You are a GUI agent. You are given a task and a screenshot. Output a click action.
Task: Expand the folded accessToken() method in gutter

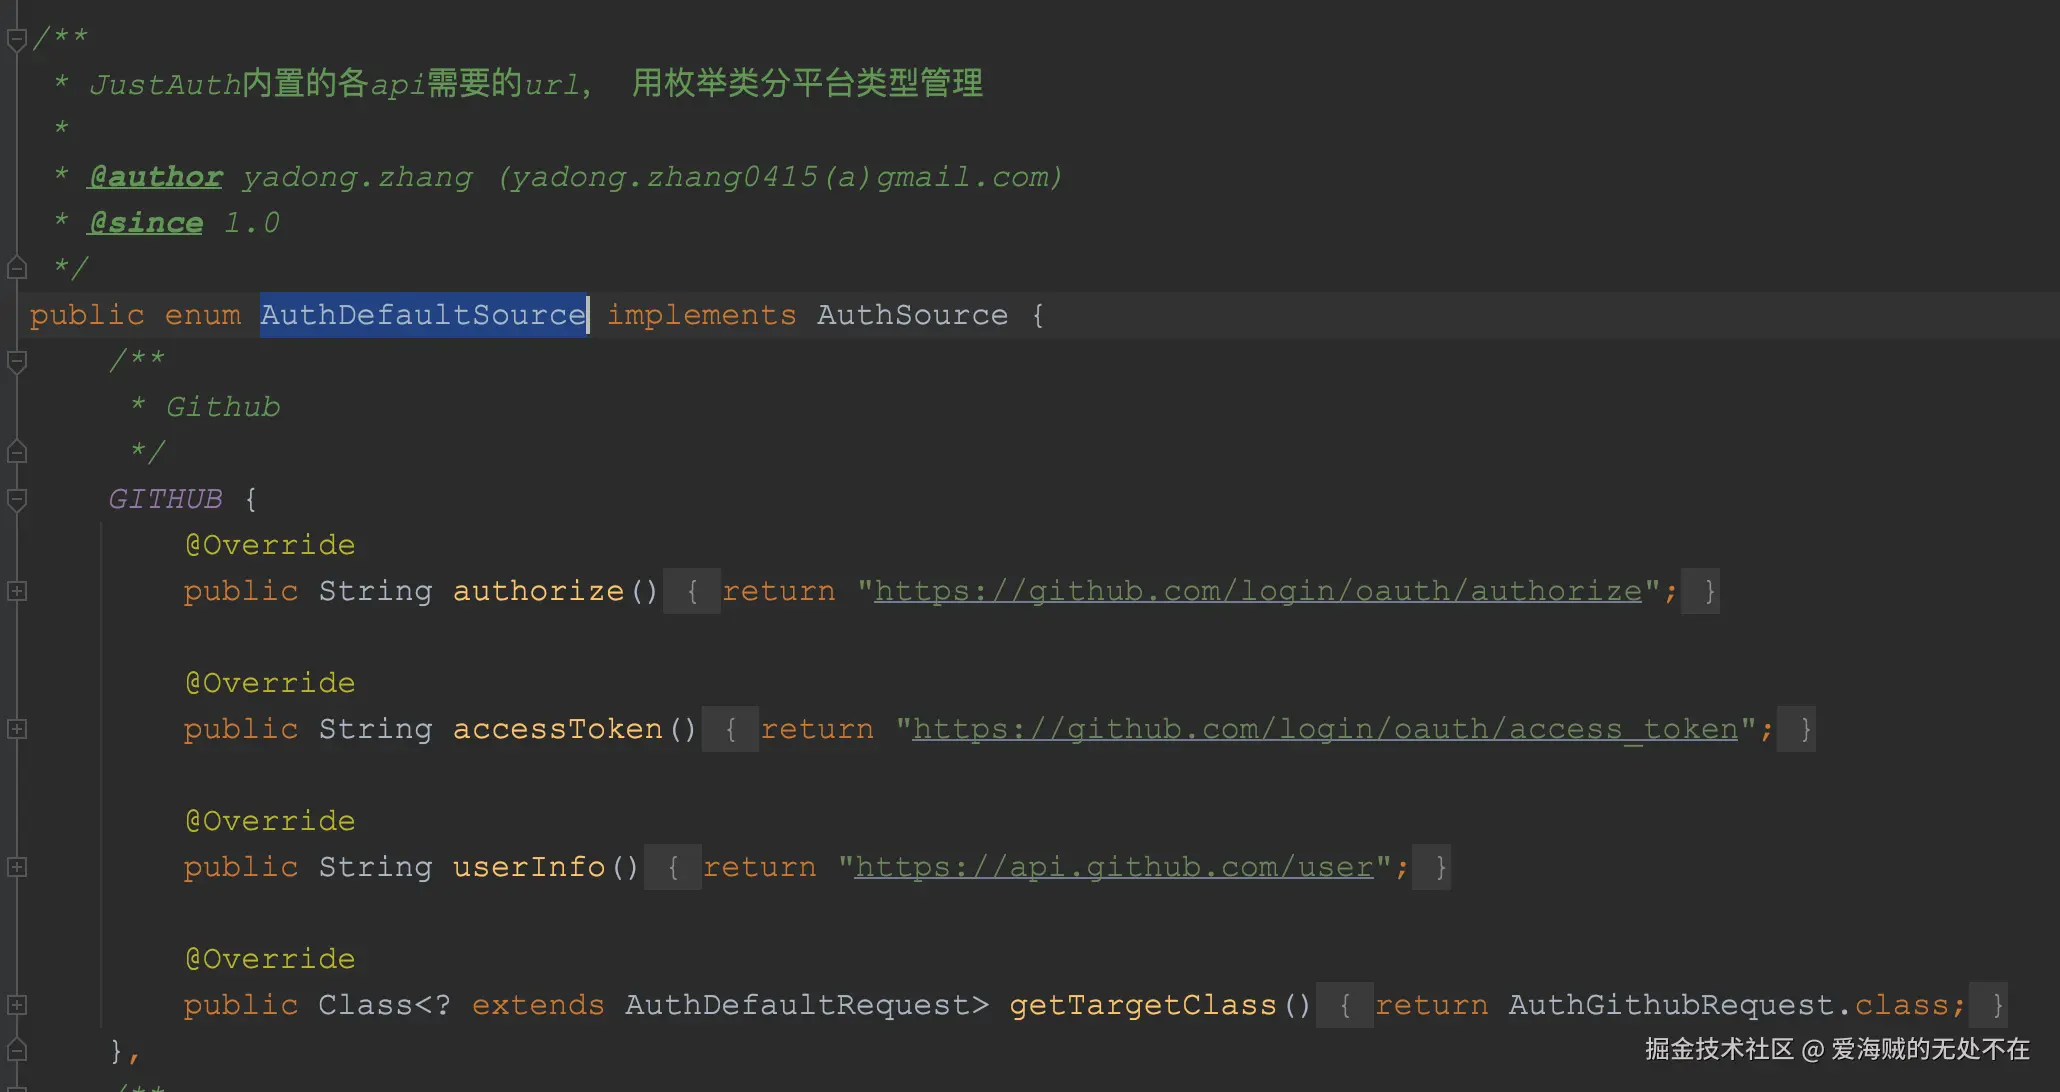coord(16,729)
